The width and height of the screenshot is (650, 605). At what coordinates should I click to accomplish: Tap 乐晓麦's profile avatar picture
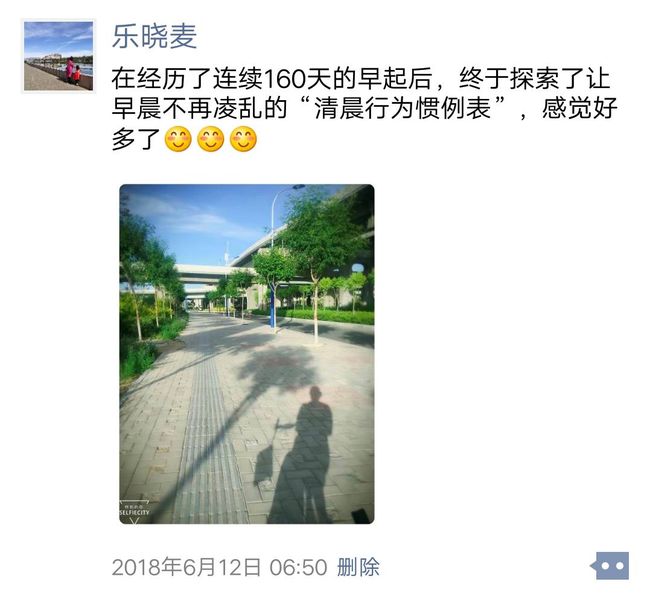coord(58,56)
